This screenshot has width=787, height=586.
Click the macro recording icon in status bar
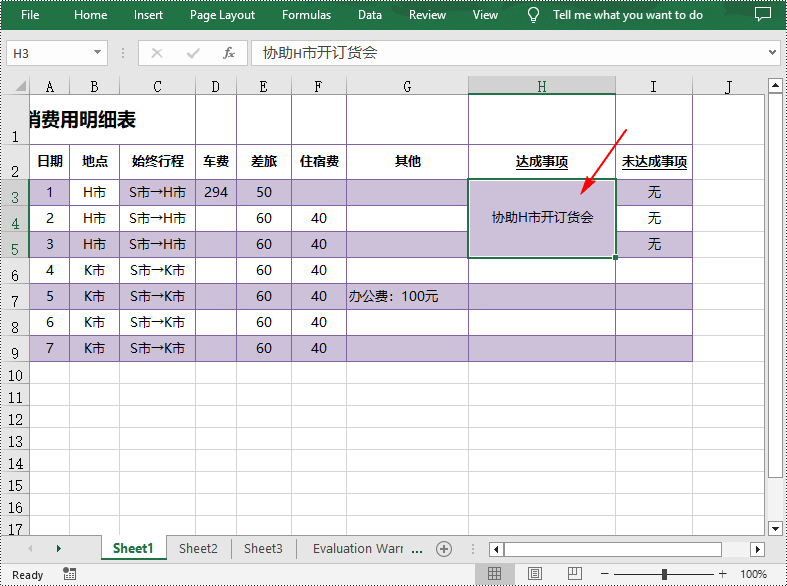tap(70, 574)
